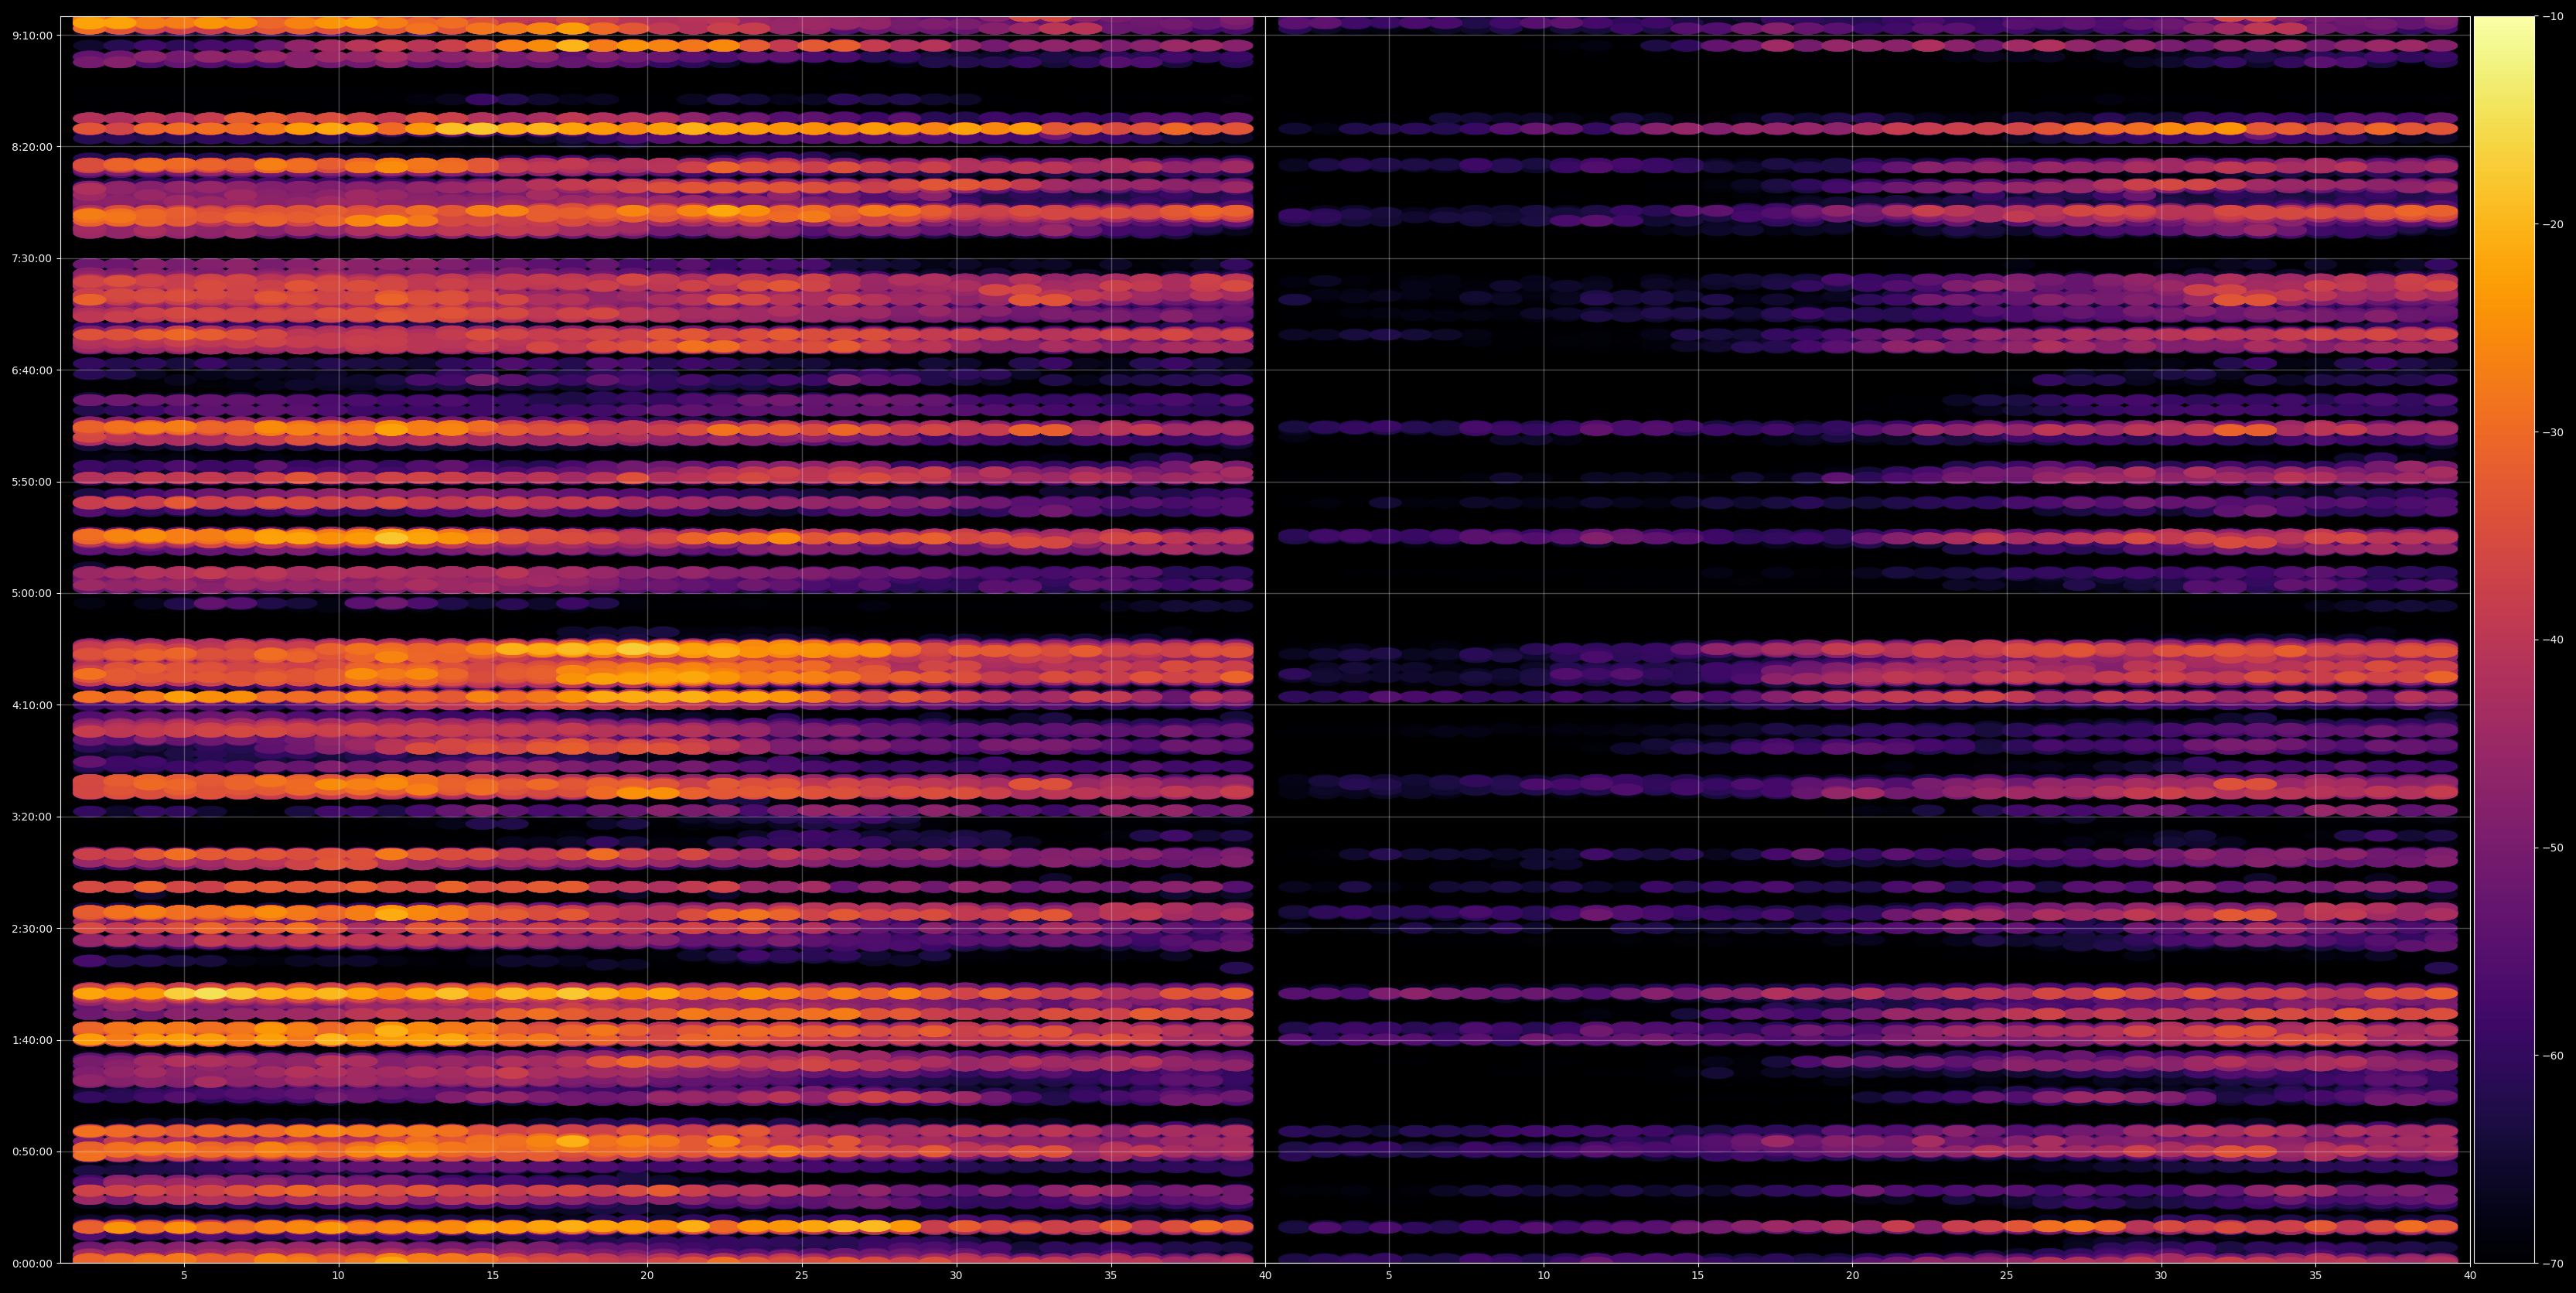Select x-axis tick 20 of the right heatmap
The image size is (2576, 1293).
tap(1852, 1275)
